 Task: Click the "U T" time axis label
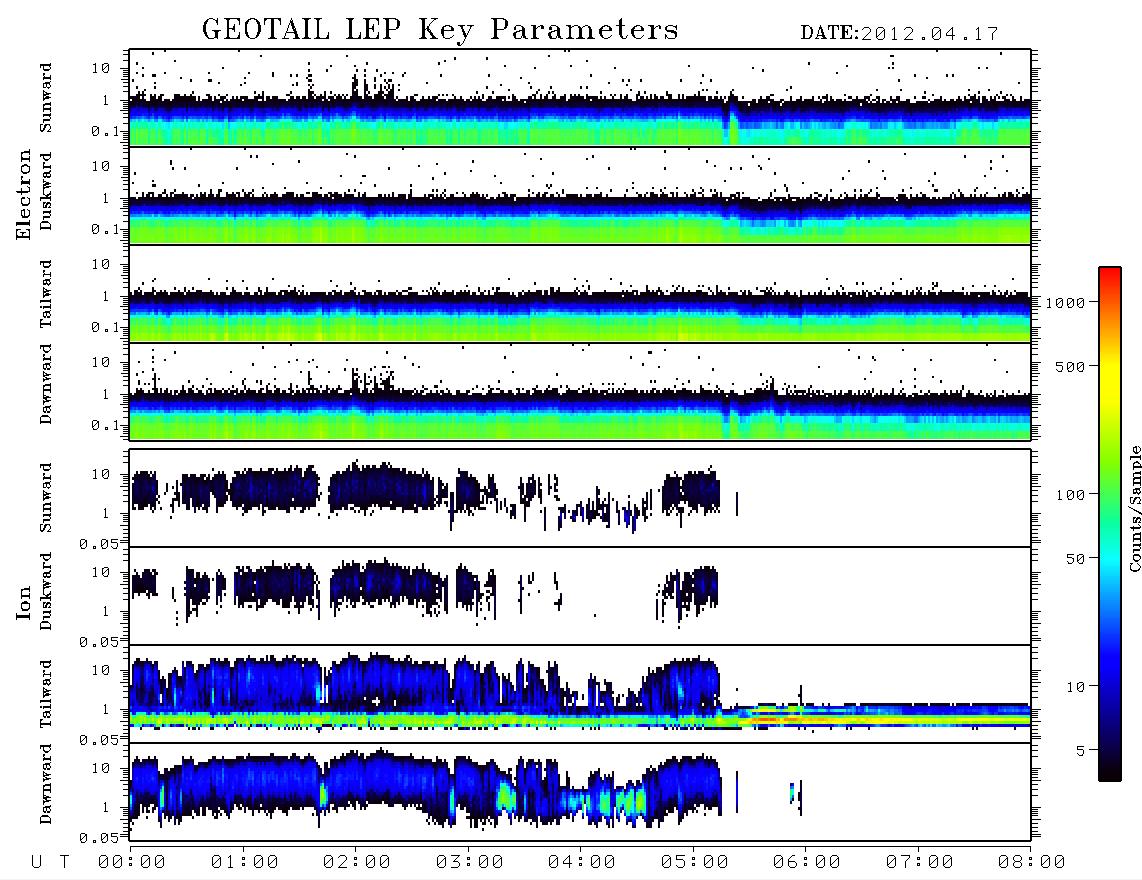pos(50,863)
